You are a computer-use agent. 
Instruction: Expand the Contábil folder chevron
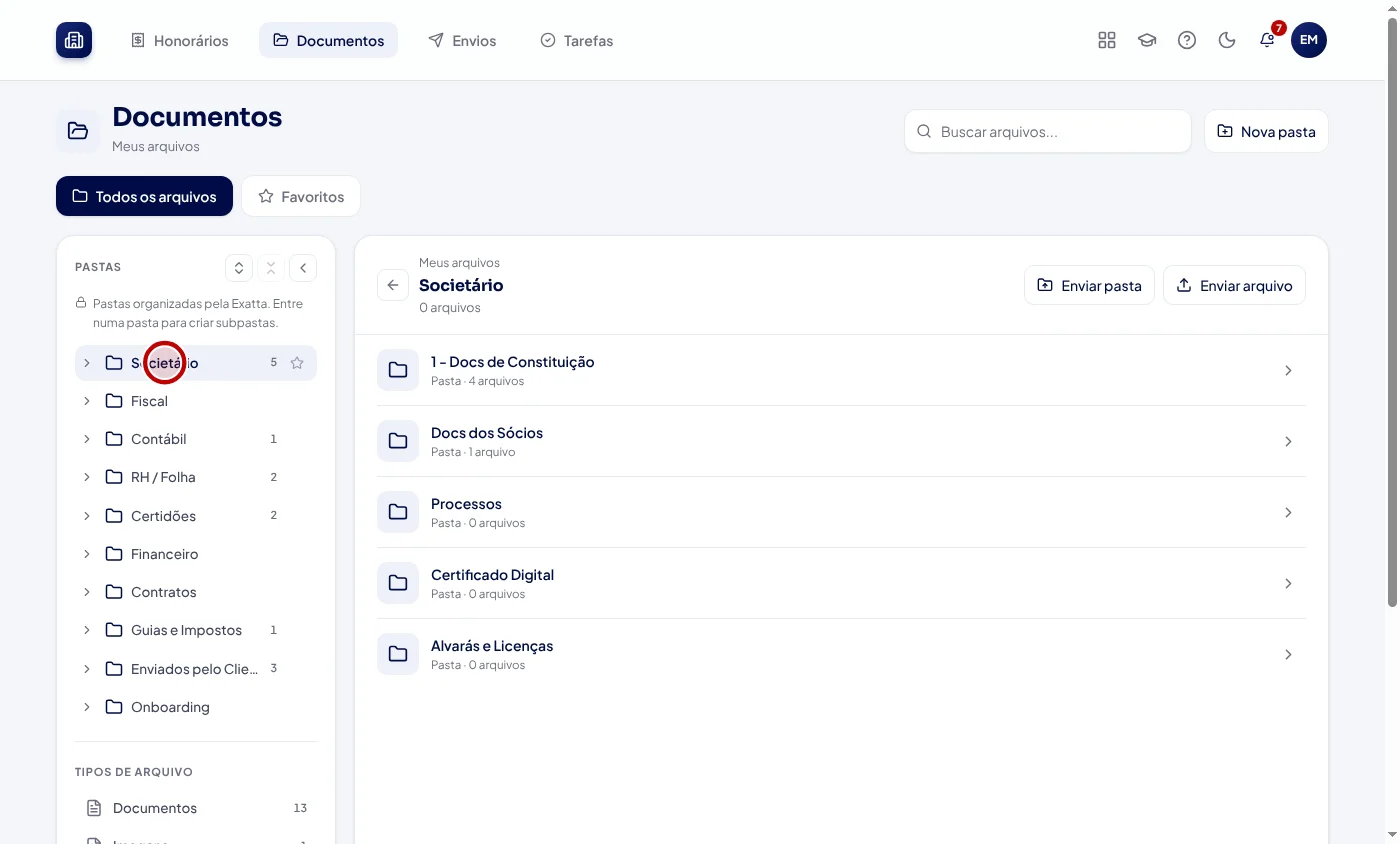[87, 439]
